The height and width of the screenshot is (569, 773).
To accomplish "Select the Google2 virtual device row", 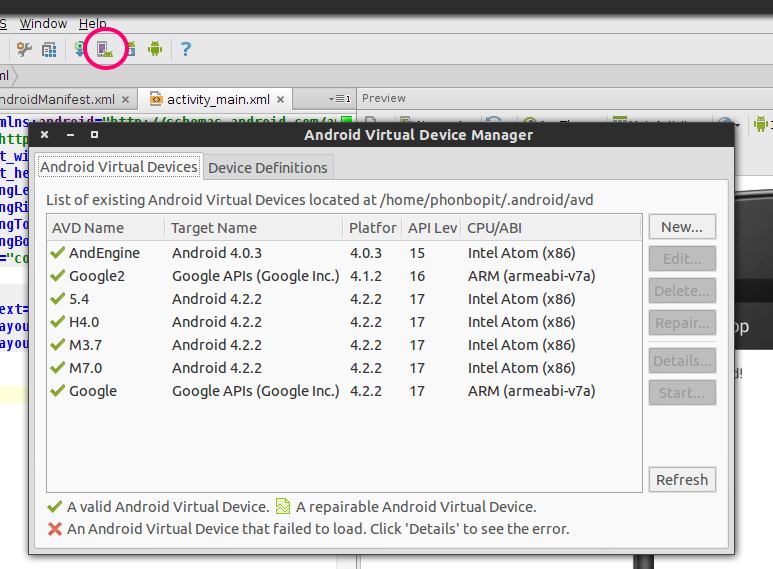I will click(x=344, y=276).
